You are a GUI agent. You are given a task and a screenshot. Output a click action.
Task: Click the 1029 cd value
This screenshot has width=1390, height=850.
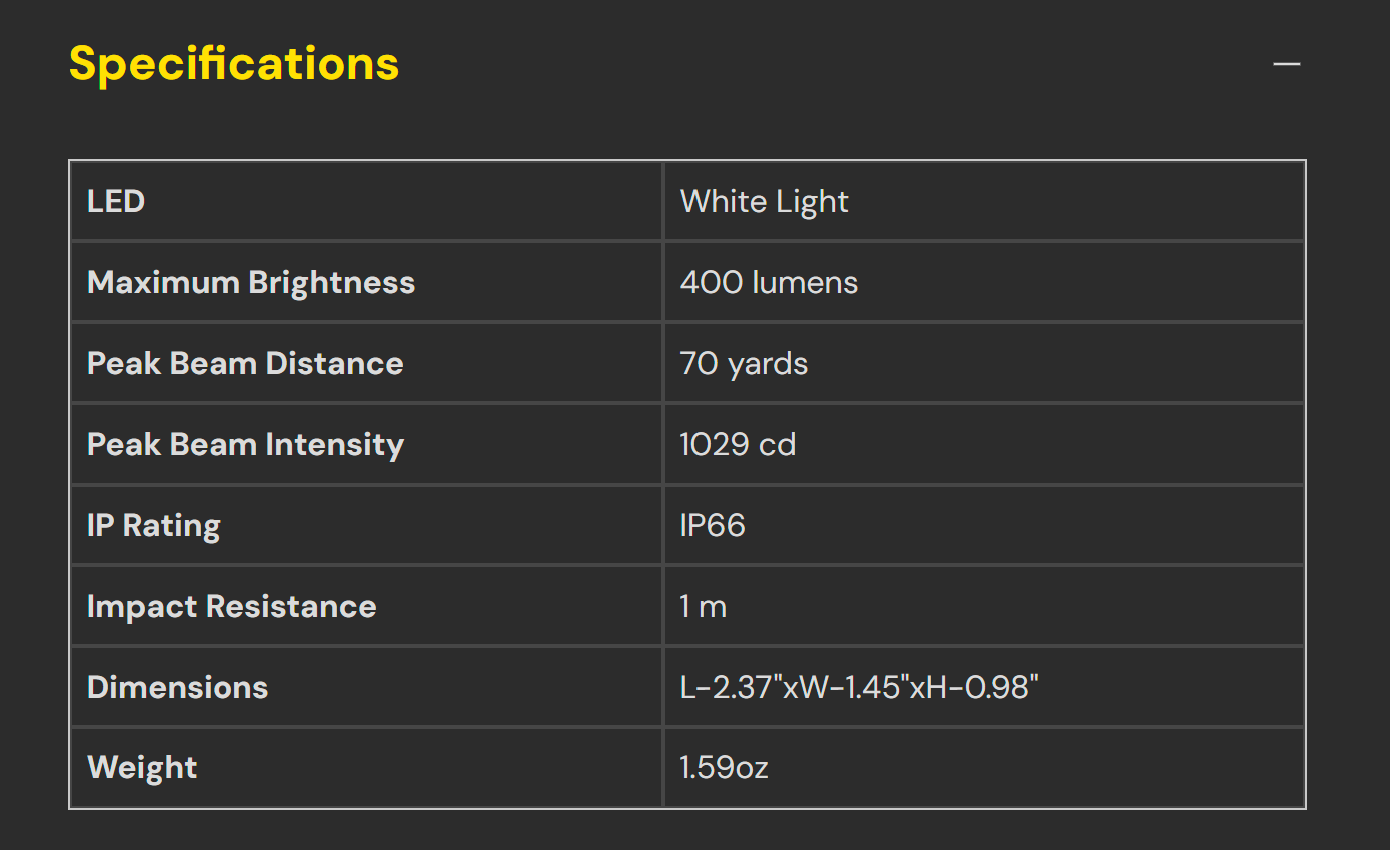coord(738,444)
